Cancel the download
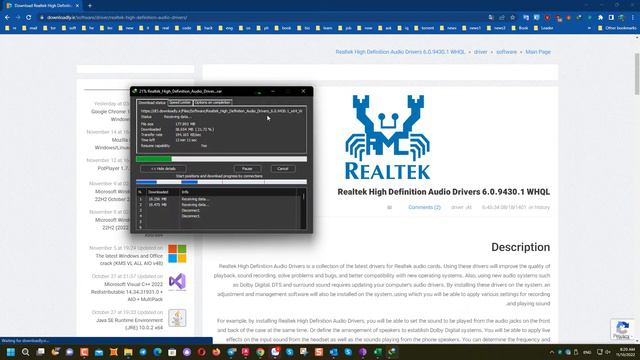This screenshot has width=640, height=360. tap(282, 169)
